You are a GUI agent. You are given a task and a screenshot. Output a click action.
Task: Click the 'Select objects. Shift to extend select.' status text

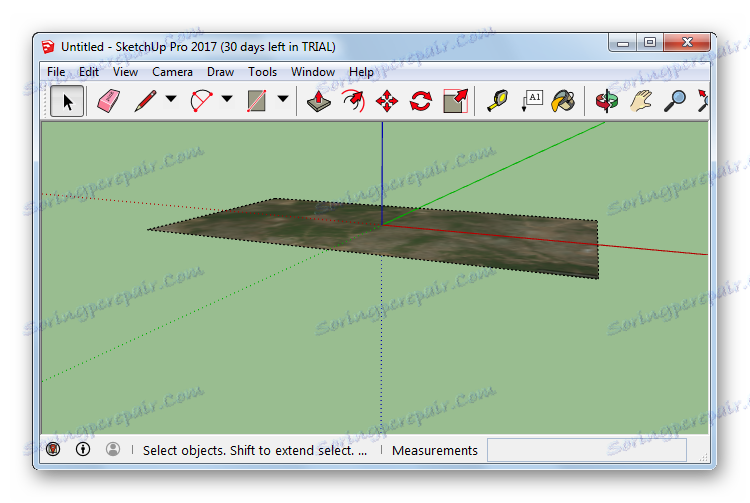click(255, 450)
